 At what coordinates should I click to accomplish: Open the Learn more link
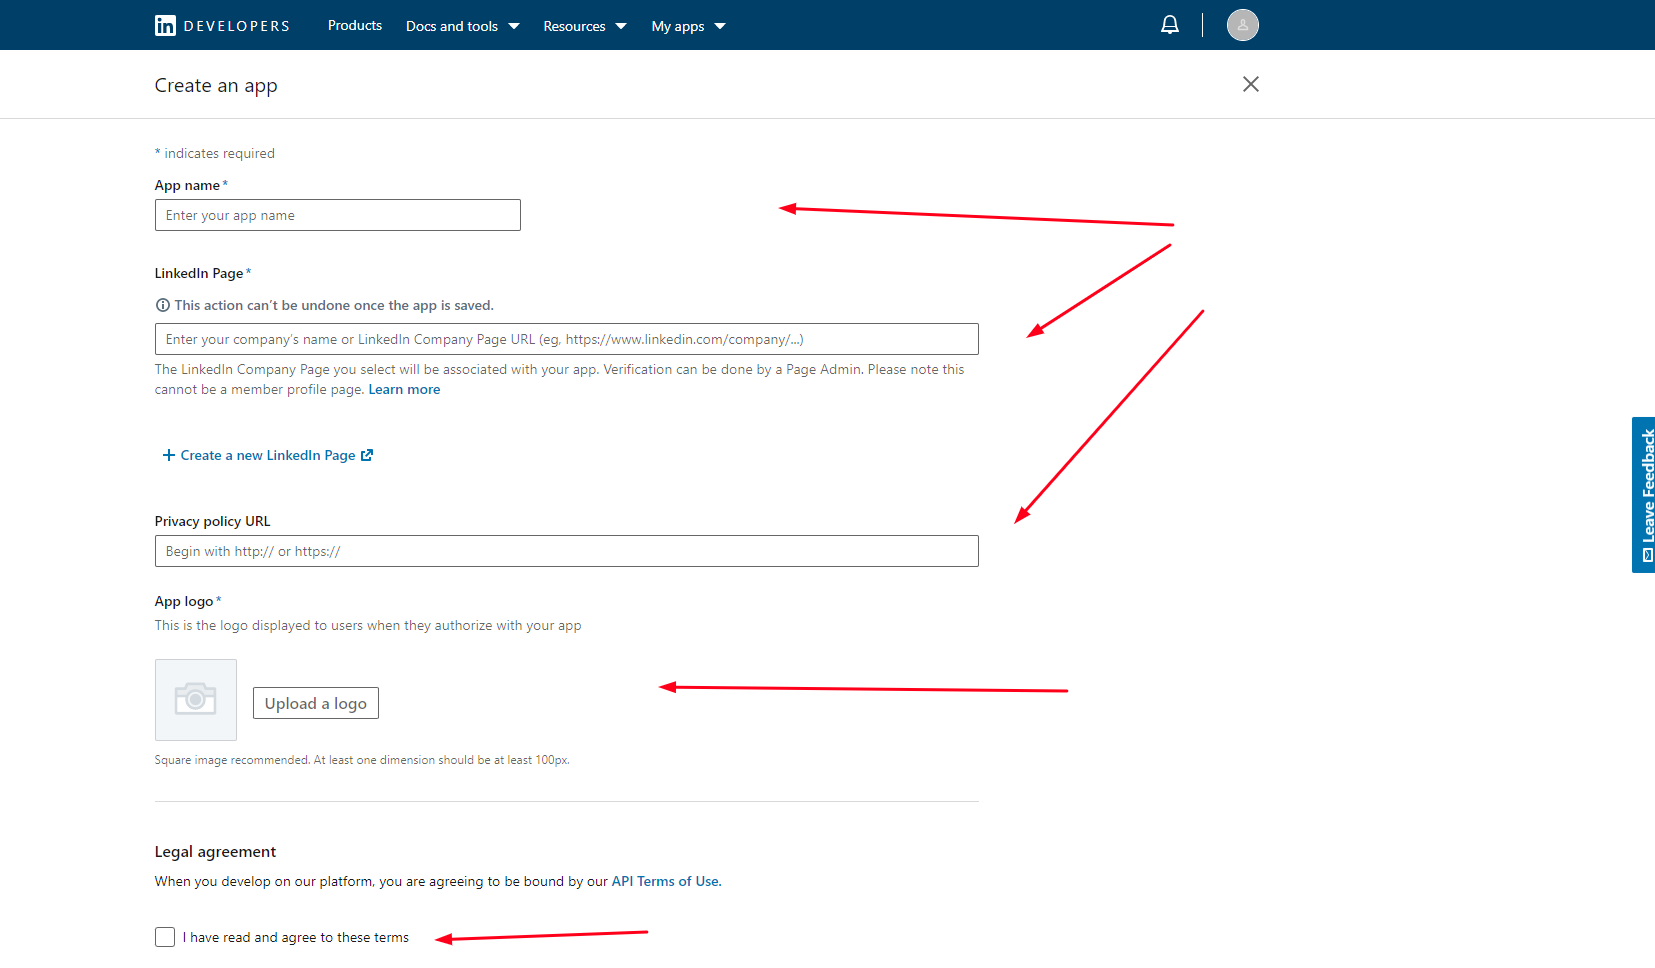coord(404,390)
